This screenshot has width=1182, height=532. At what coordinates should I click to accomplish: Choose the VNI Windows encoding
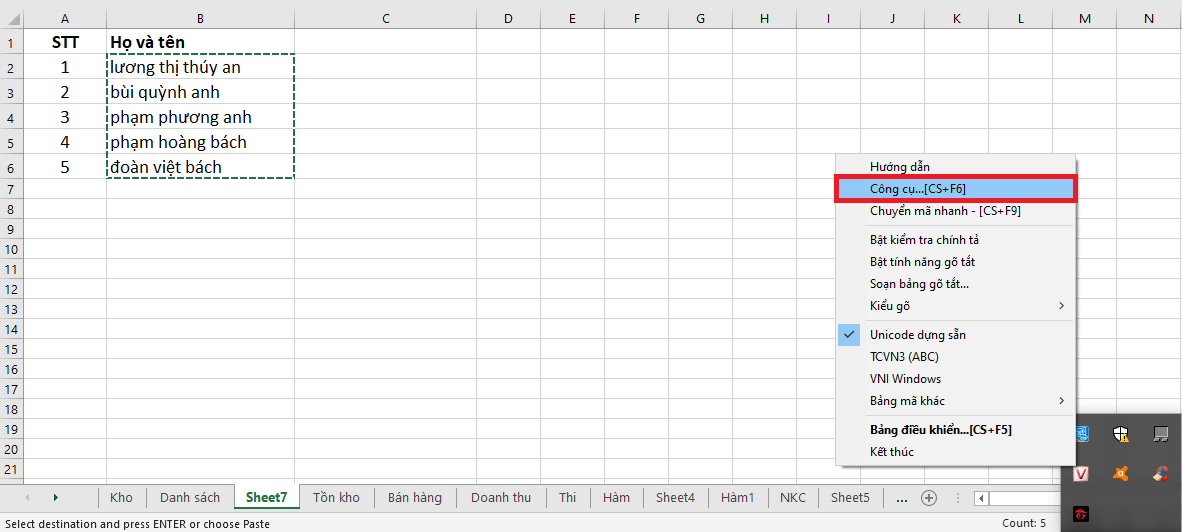click(905, 379)
